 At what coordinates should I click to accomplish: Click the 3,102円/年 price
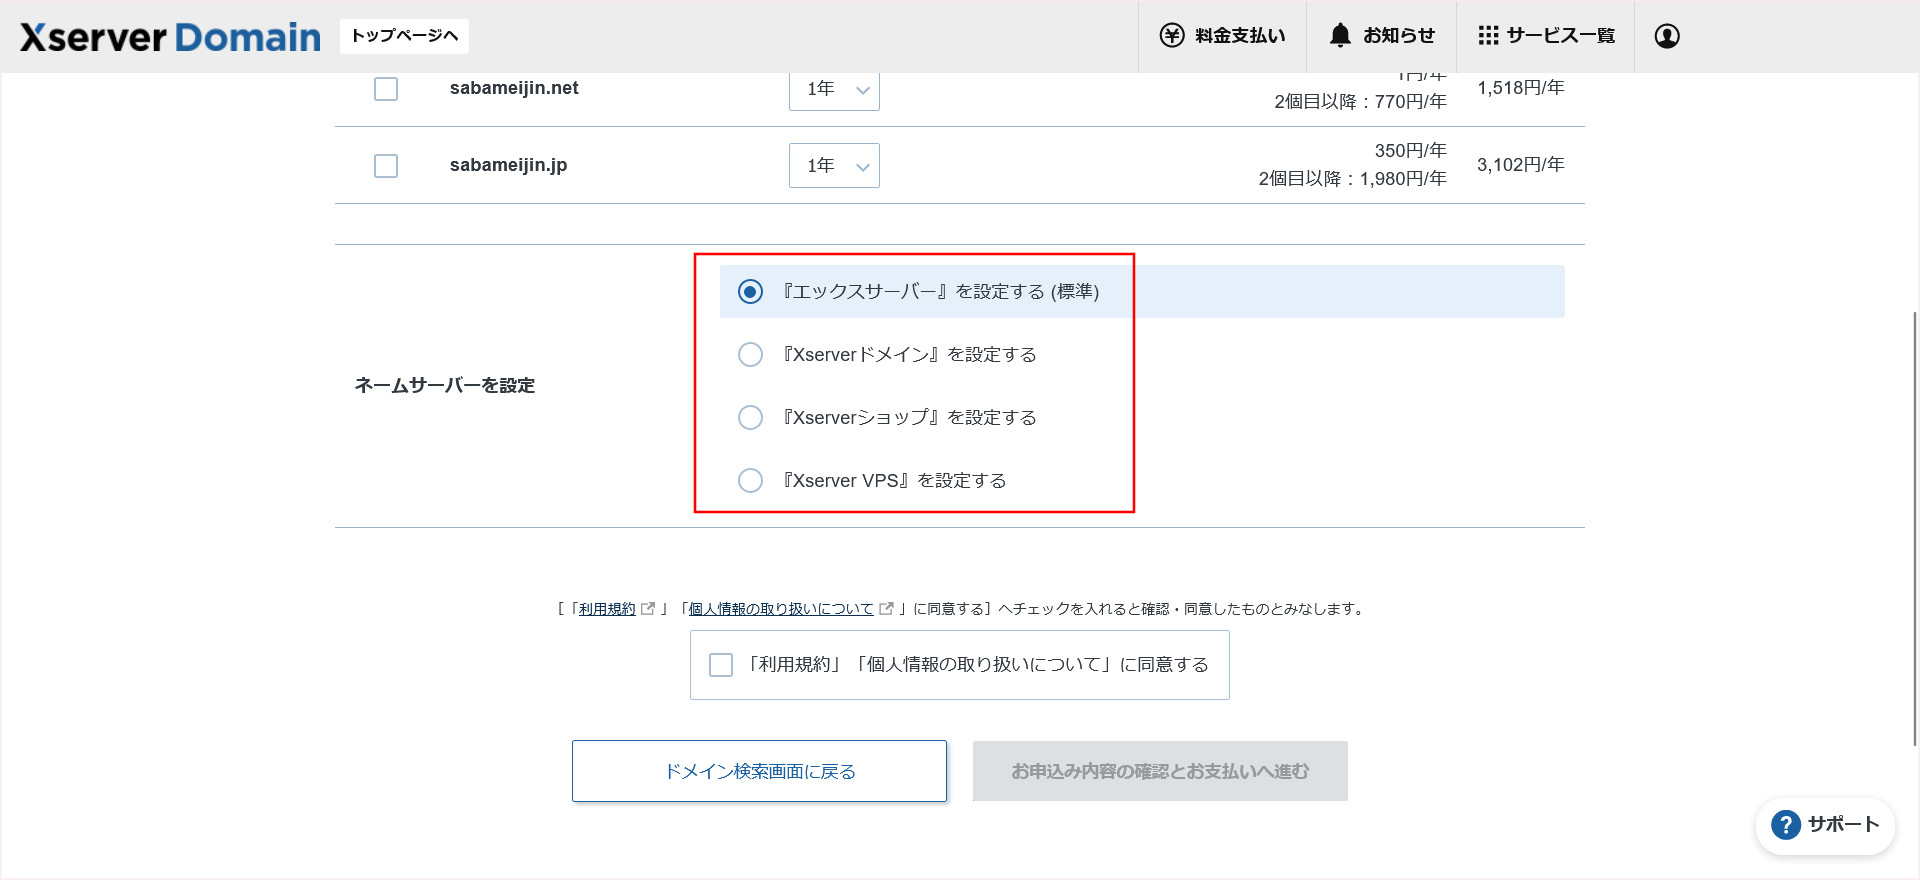click(x=1521, y=165)
